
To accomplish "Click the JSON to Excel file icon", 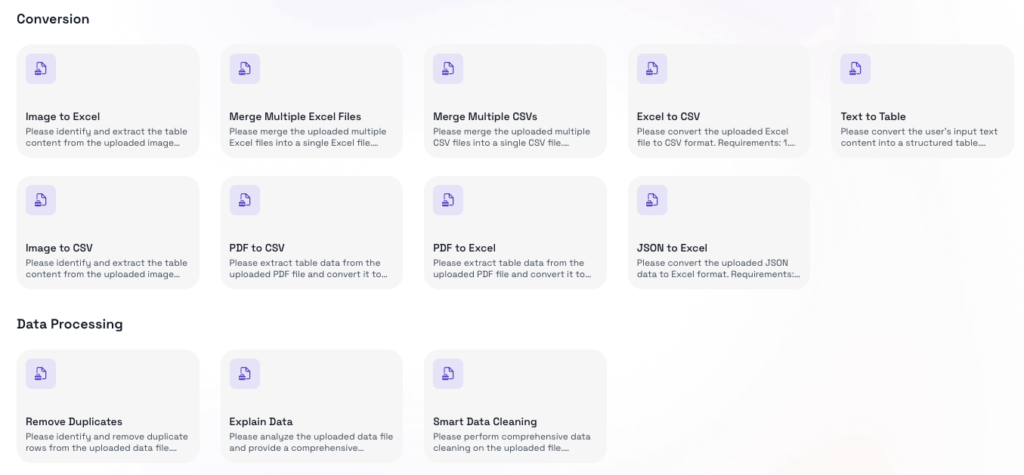I will click(652, 200).
